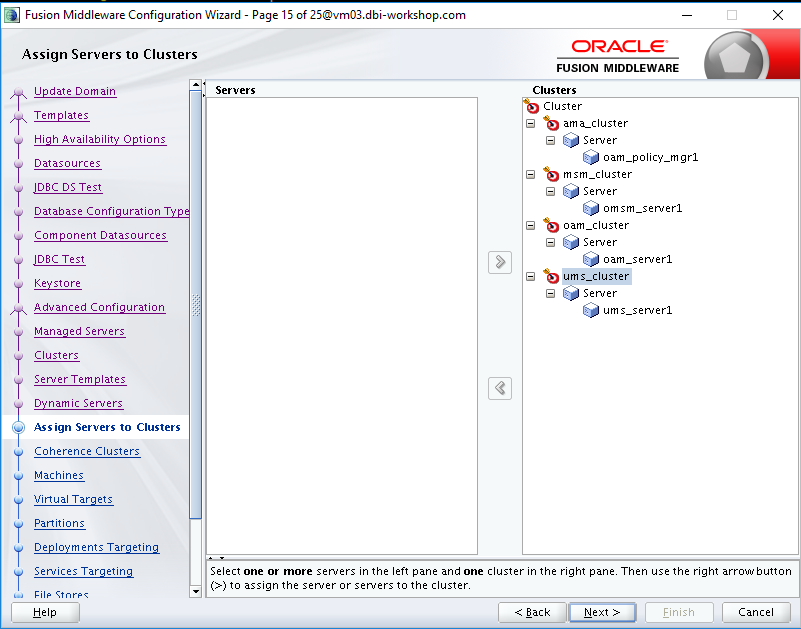801x629 pixels.
Task: Open the Templates step
Action: coord(61,115)
